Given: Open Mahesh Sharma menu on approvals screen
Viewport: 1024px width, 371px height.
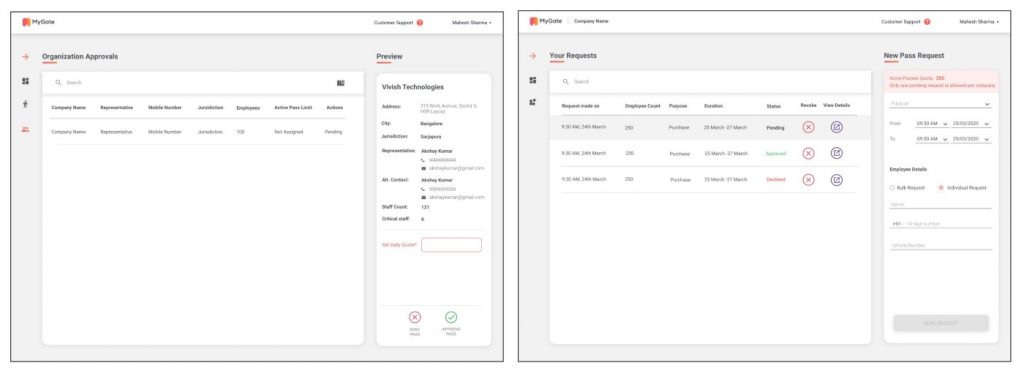Looking at the screenshot, I should tap(472, 23).
